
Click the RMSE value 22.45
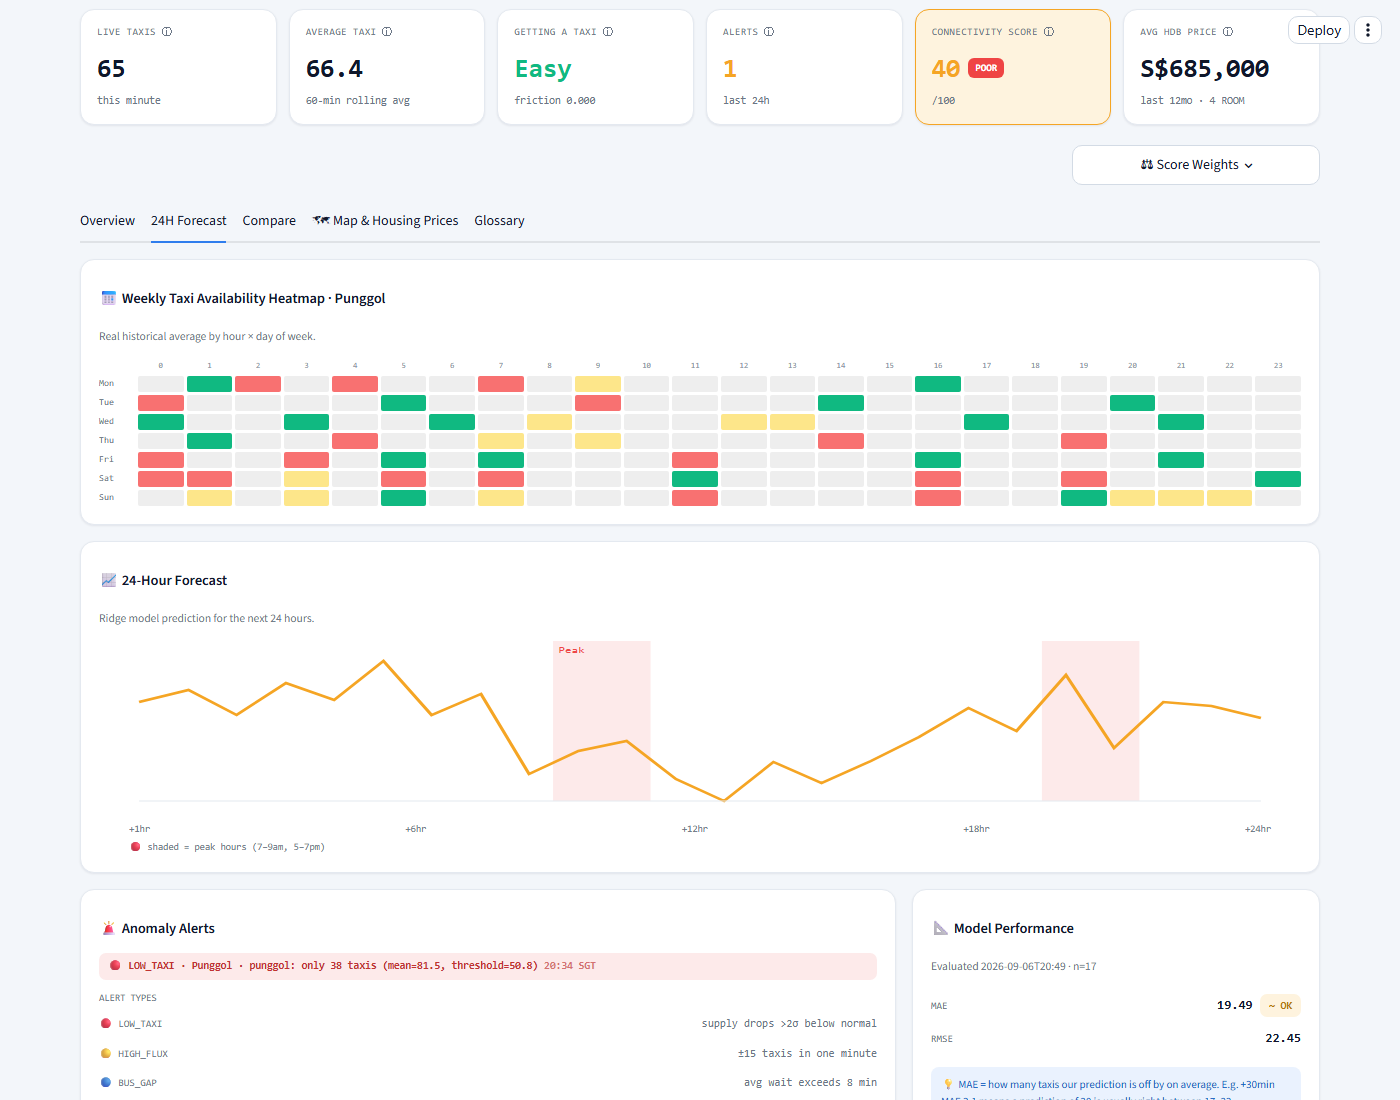coord(1283,1038)
